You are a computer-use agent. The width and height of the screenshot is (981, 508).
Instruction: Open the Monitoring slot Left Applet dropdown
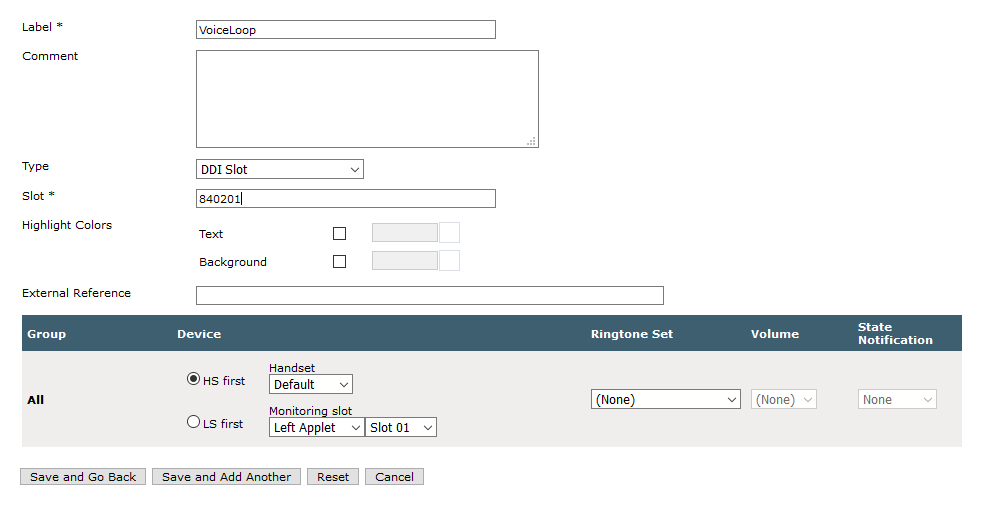[317, 427]
